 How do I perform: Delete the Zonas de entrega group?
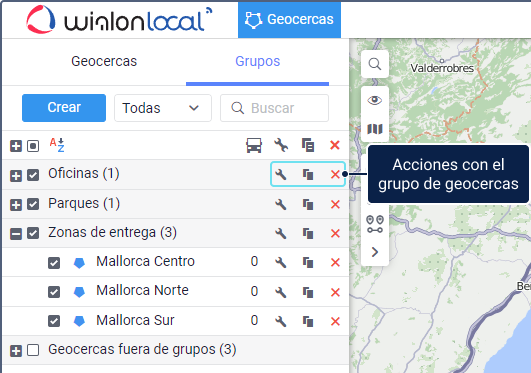(x=335, y=233)
